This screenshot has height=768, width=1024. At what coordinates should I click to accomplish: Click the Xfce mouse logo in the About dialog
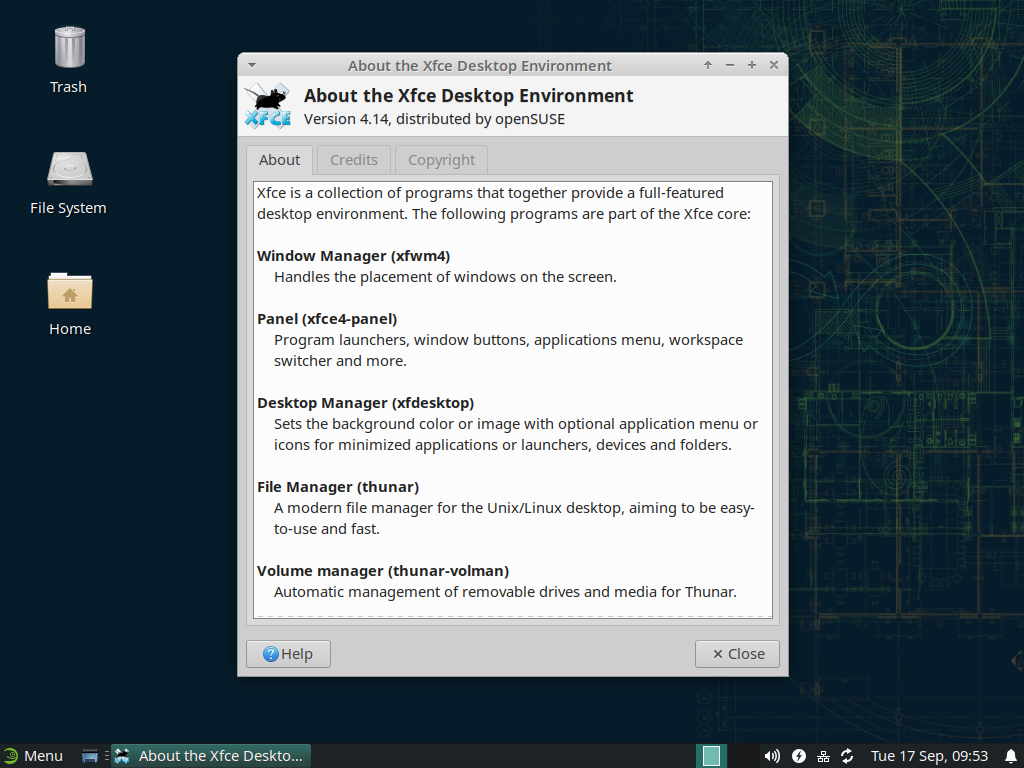[x=266, y=105]
